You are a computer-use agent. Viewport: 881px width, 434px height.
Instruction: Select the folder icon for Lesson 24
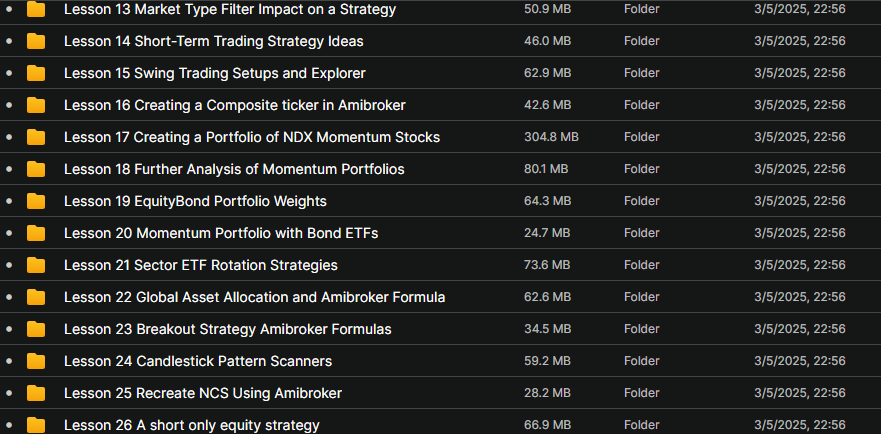click(36, 361)
